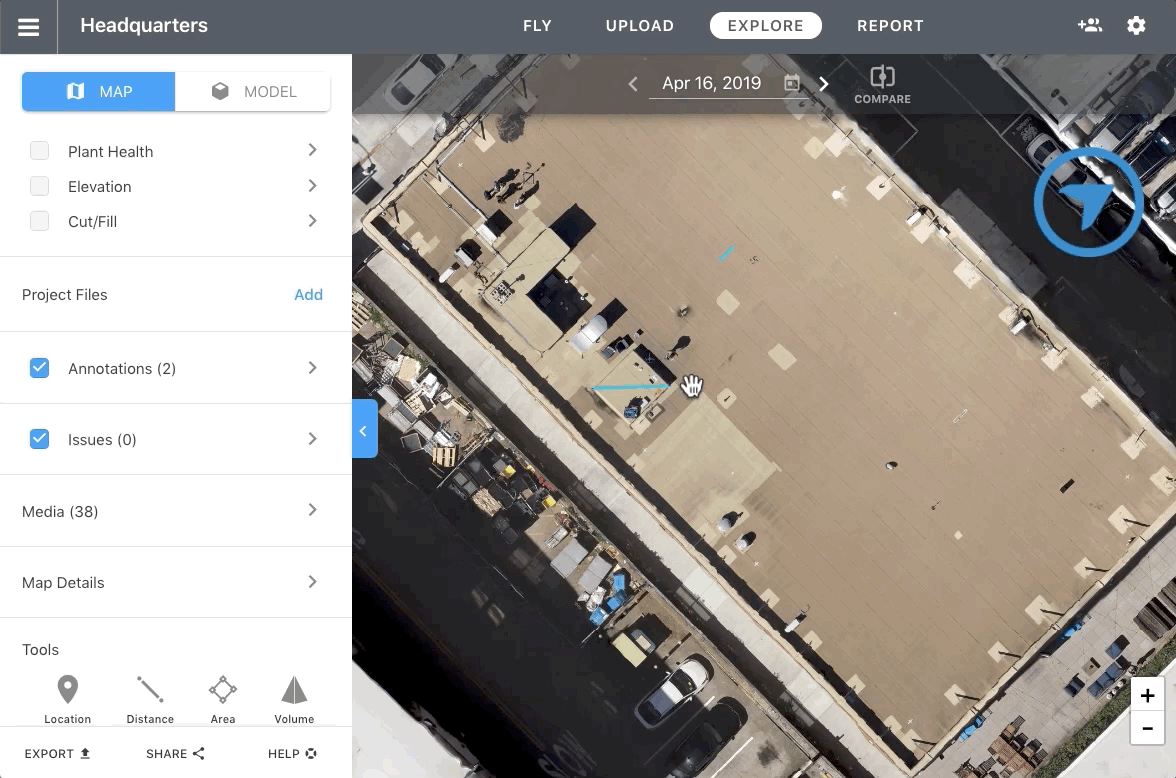Select the Area measurement tool
Viewport: 1176px width, 778px height.
click(x=223, y=699)
